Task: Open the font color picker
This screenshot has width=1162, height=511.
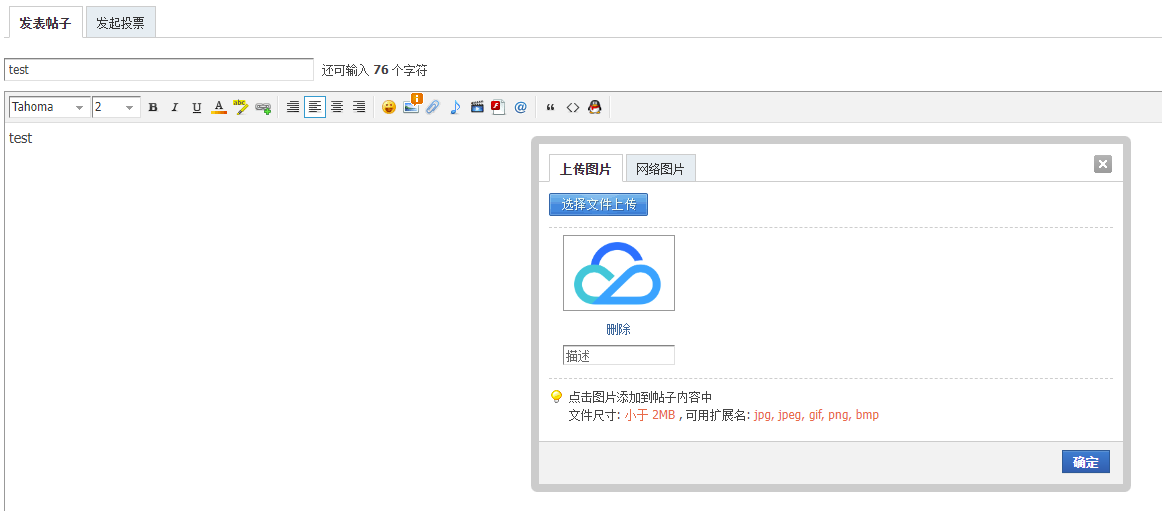Action: [219, 107]
